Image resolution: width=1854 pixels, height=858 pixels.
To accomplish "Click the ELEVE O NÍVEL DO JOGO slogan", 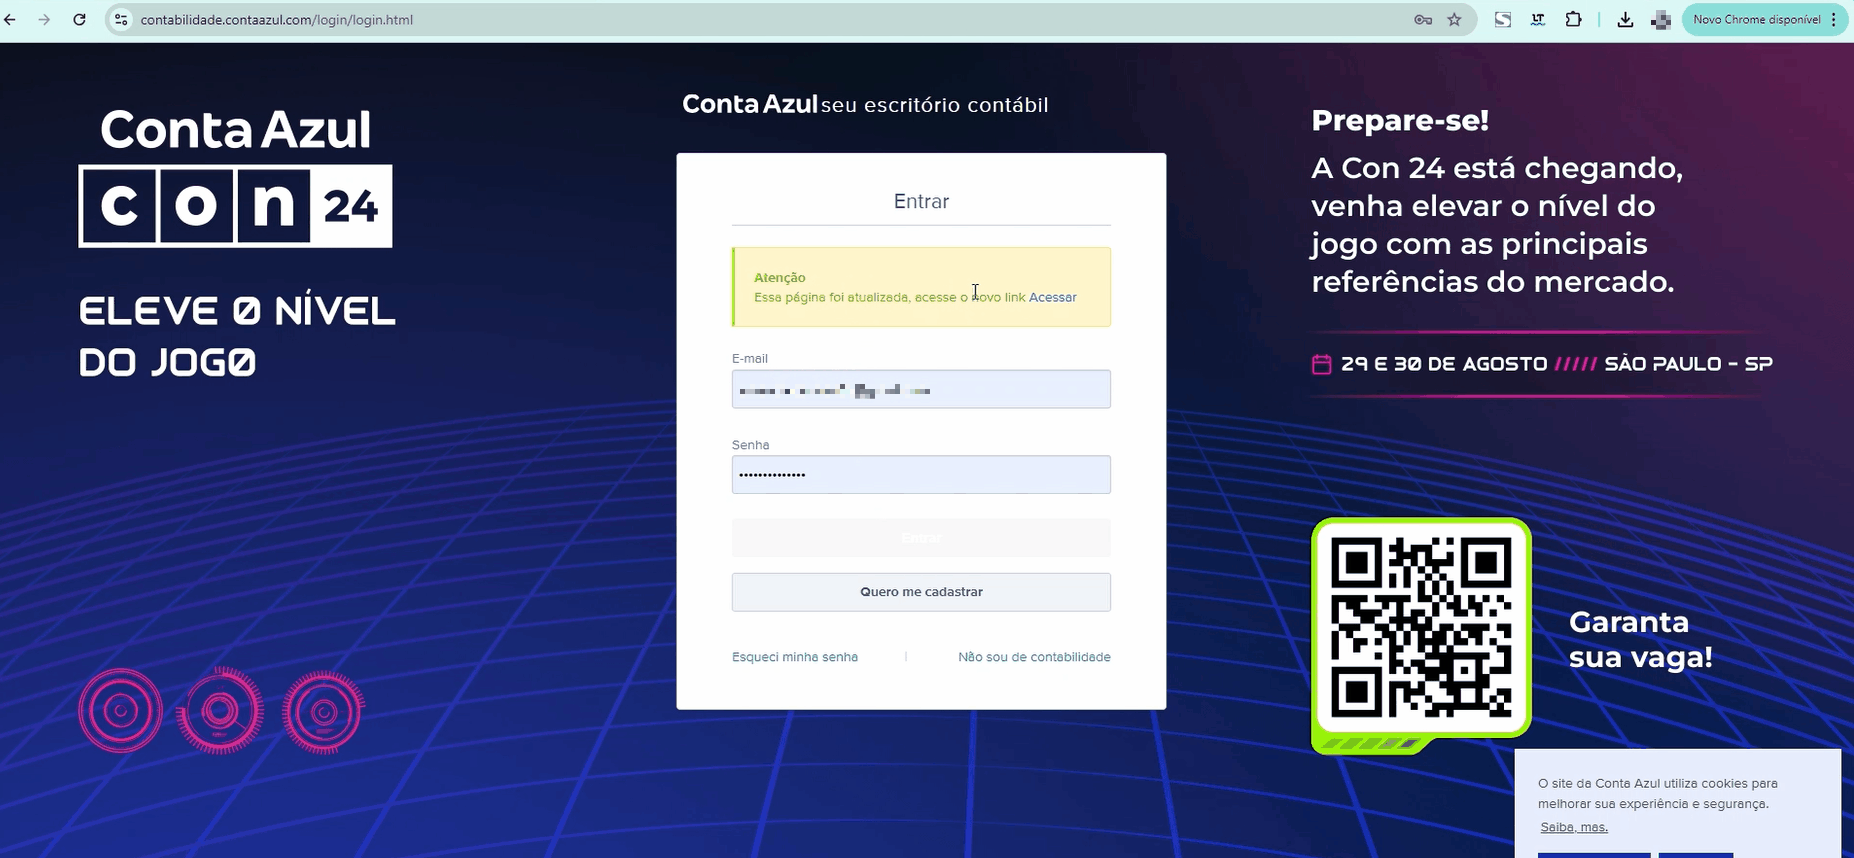I will tap(237, 336).
